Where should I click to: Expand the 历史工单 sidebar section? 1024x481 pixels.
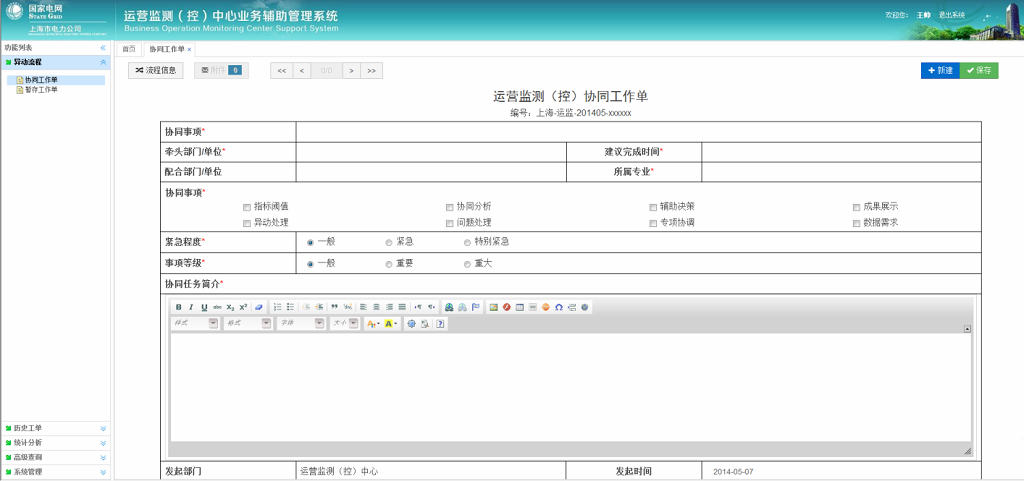coord(55,428)
